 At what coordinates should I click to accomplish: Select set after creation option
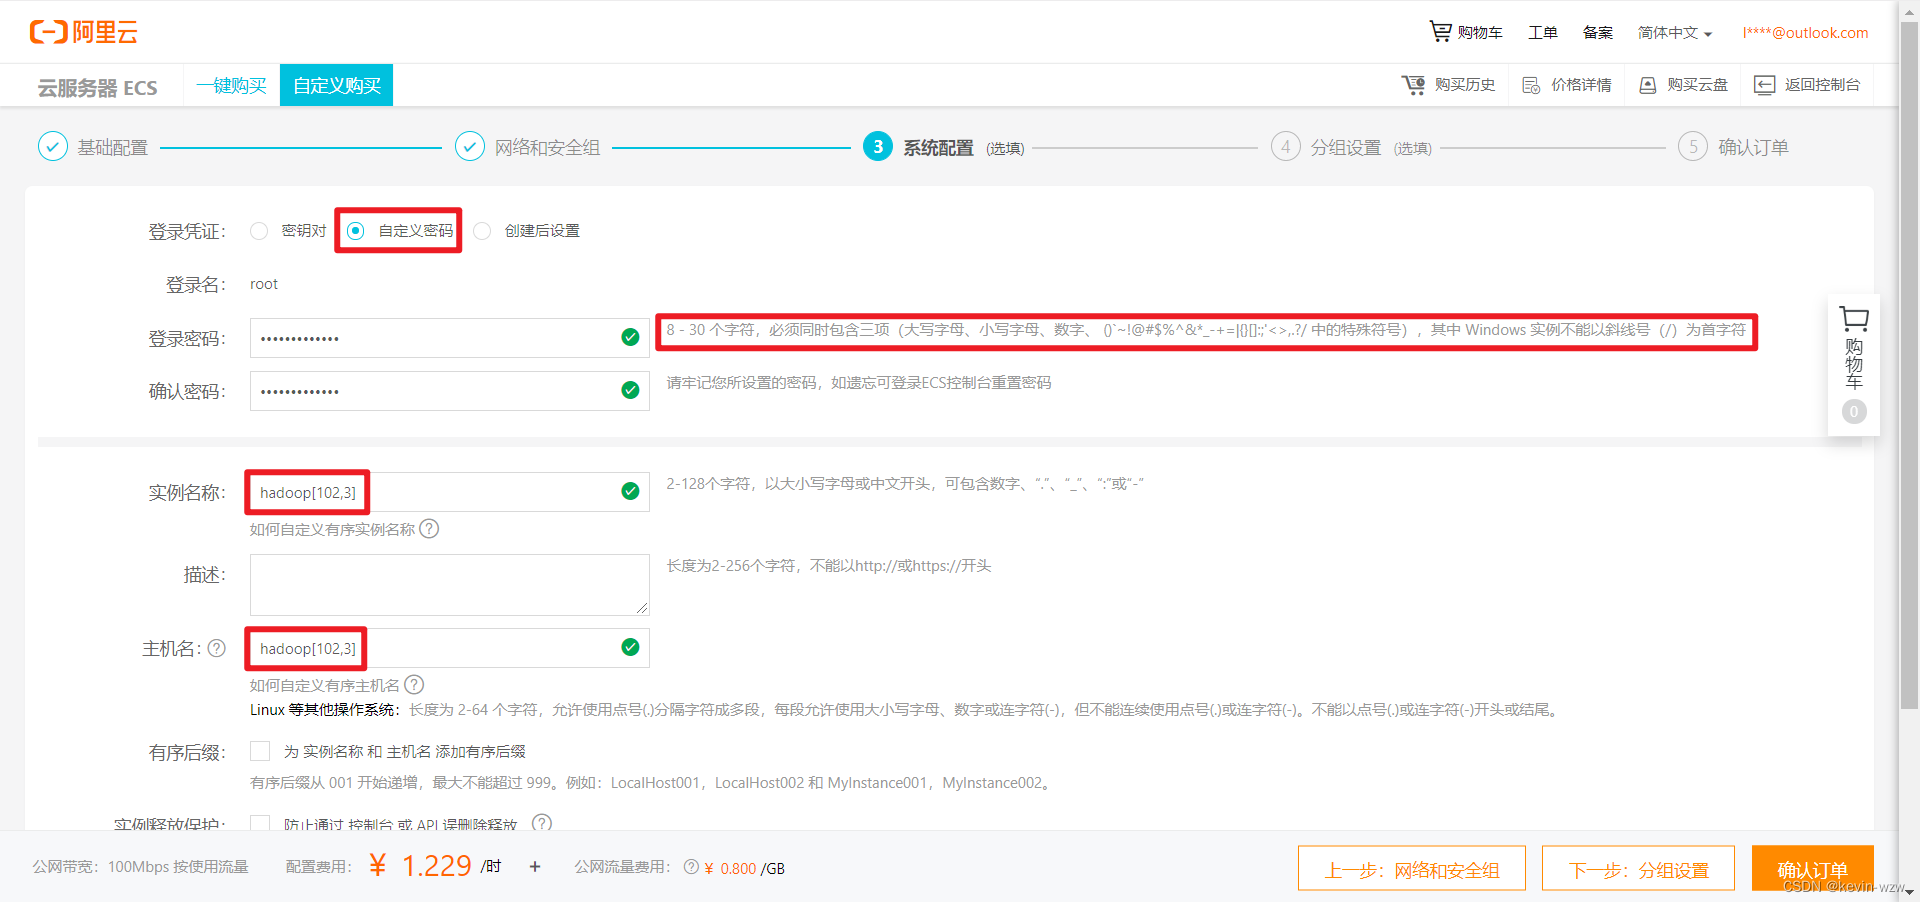[482, 231]
